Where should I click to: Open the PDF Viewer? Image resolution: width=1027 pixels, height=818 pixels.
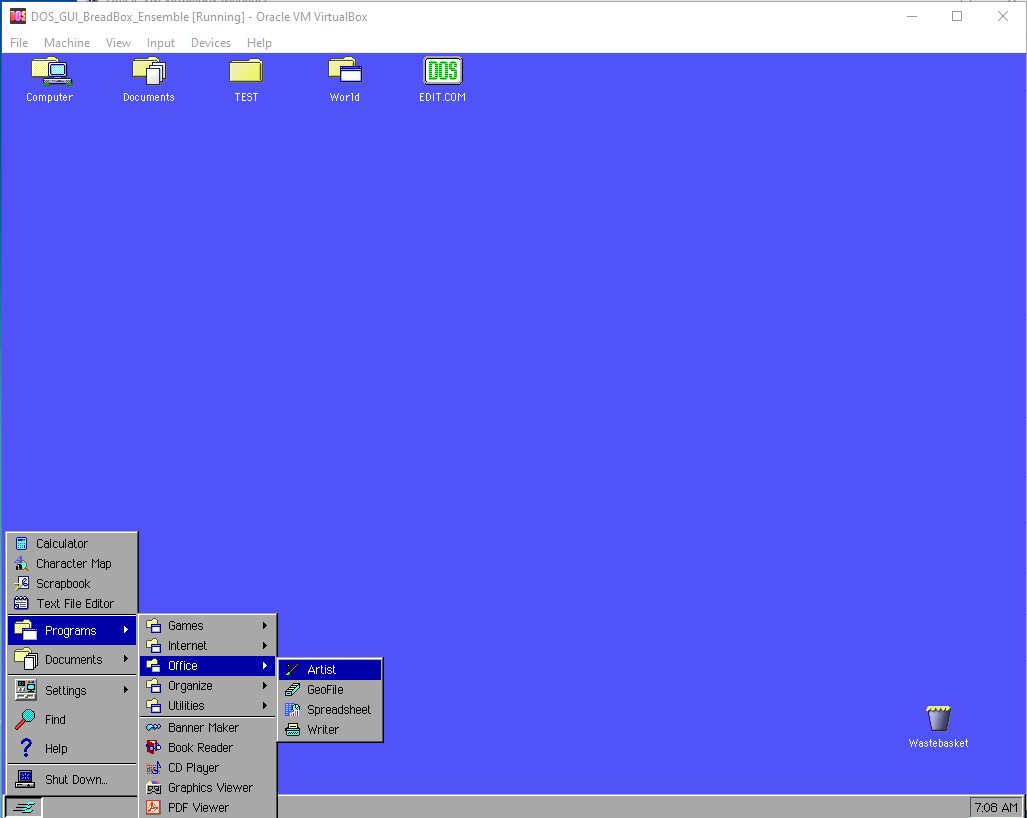200,807
